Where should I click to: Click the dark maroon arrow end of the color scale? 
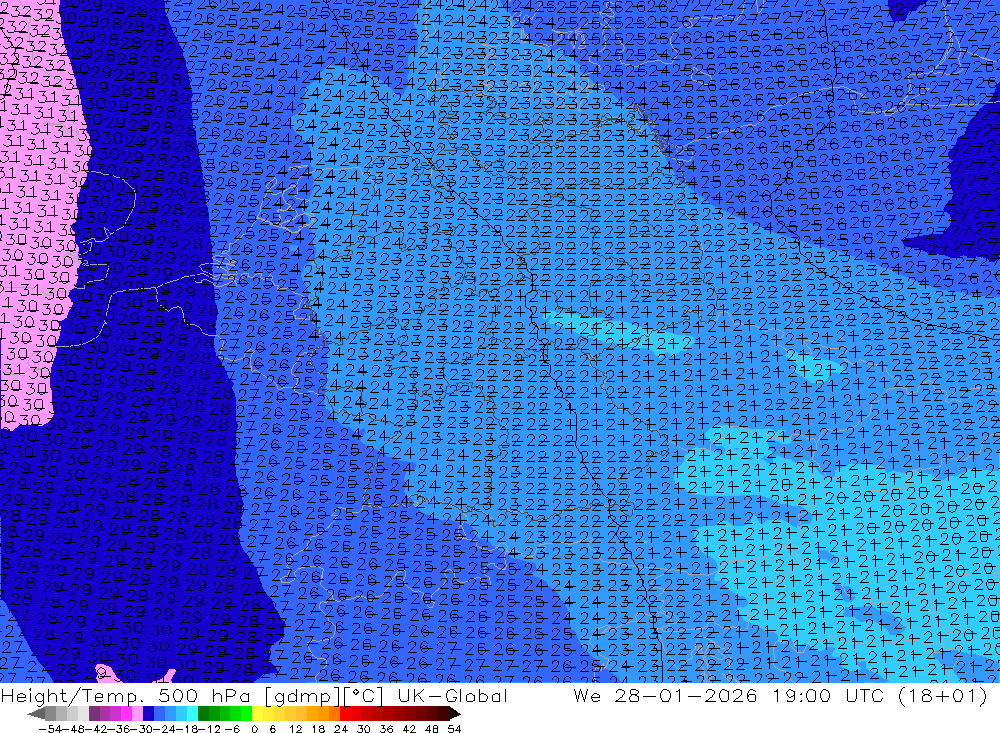coord(455,714)
